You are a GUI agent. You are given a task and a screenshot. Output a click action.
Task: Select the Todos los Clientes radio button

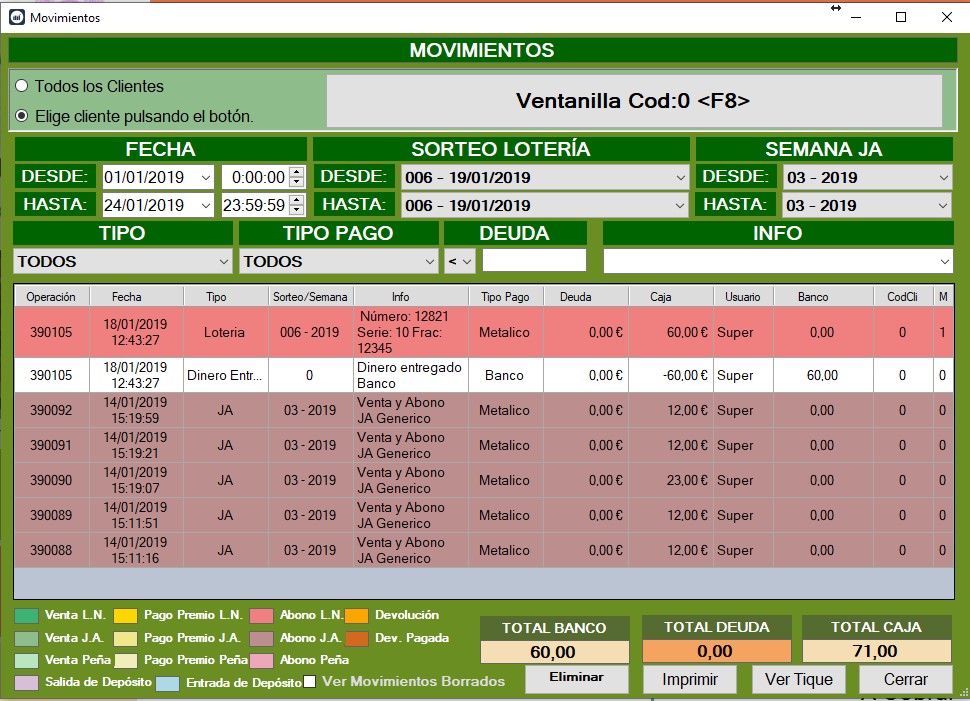tap(22, 86)
